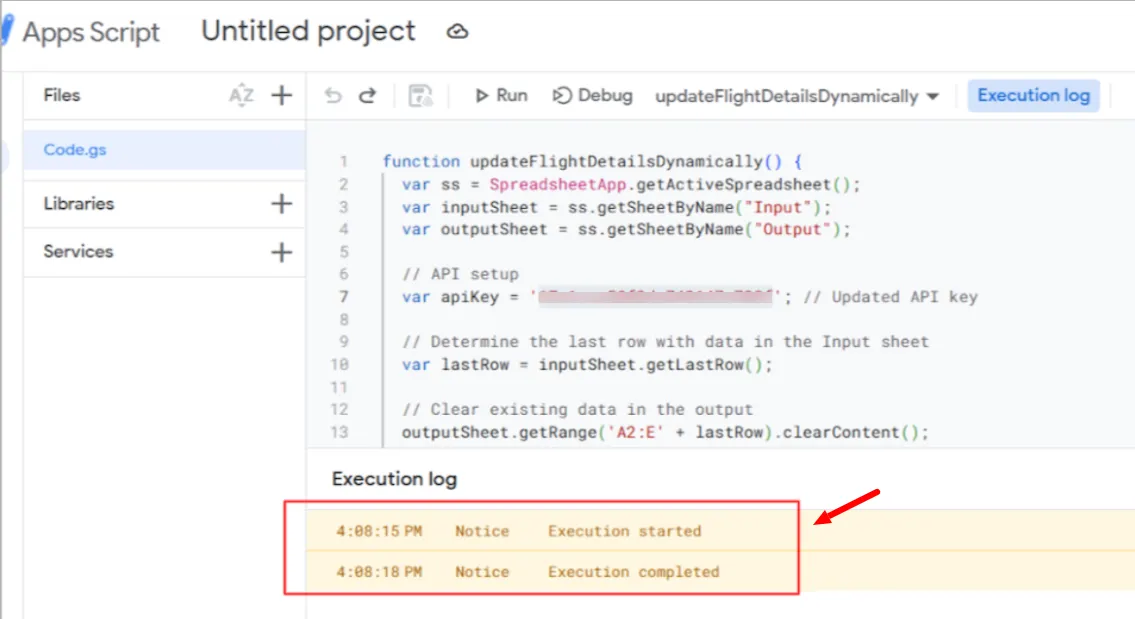Click the outputSheet declaration line
Viewport: 1135px width, 619px height.
[x=626, y=230]
